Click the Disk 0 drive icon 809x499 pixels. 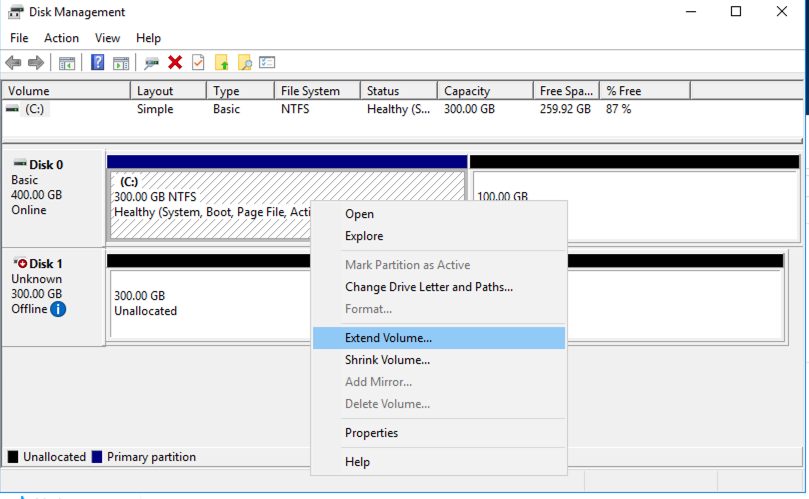coord(20,164)
